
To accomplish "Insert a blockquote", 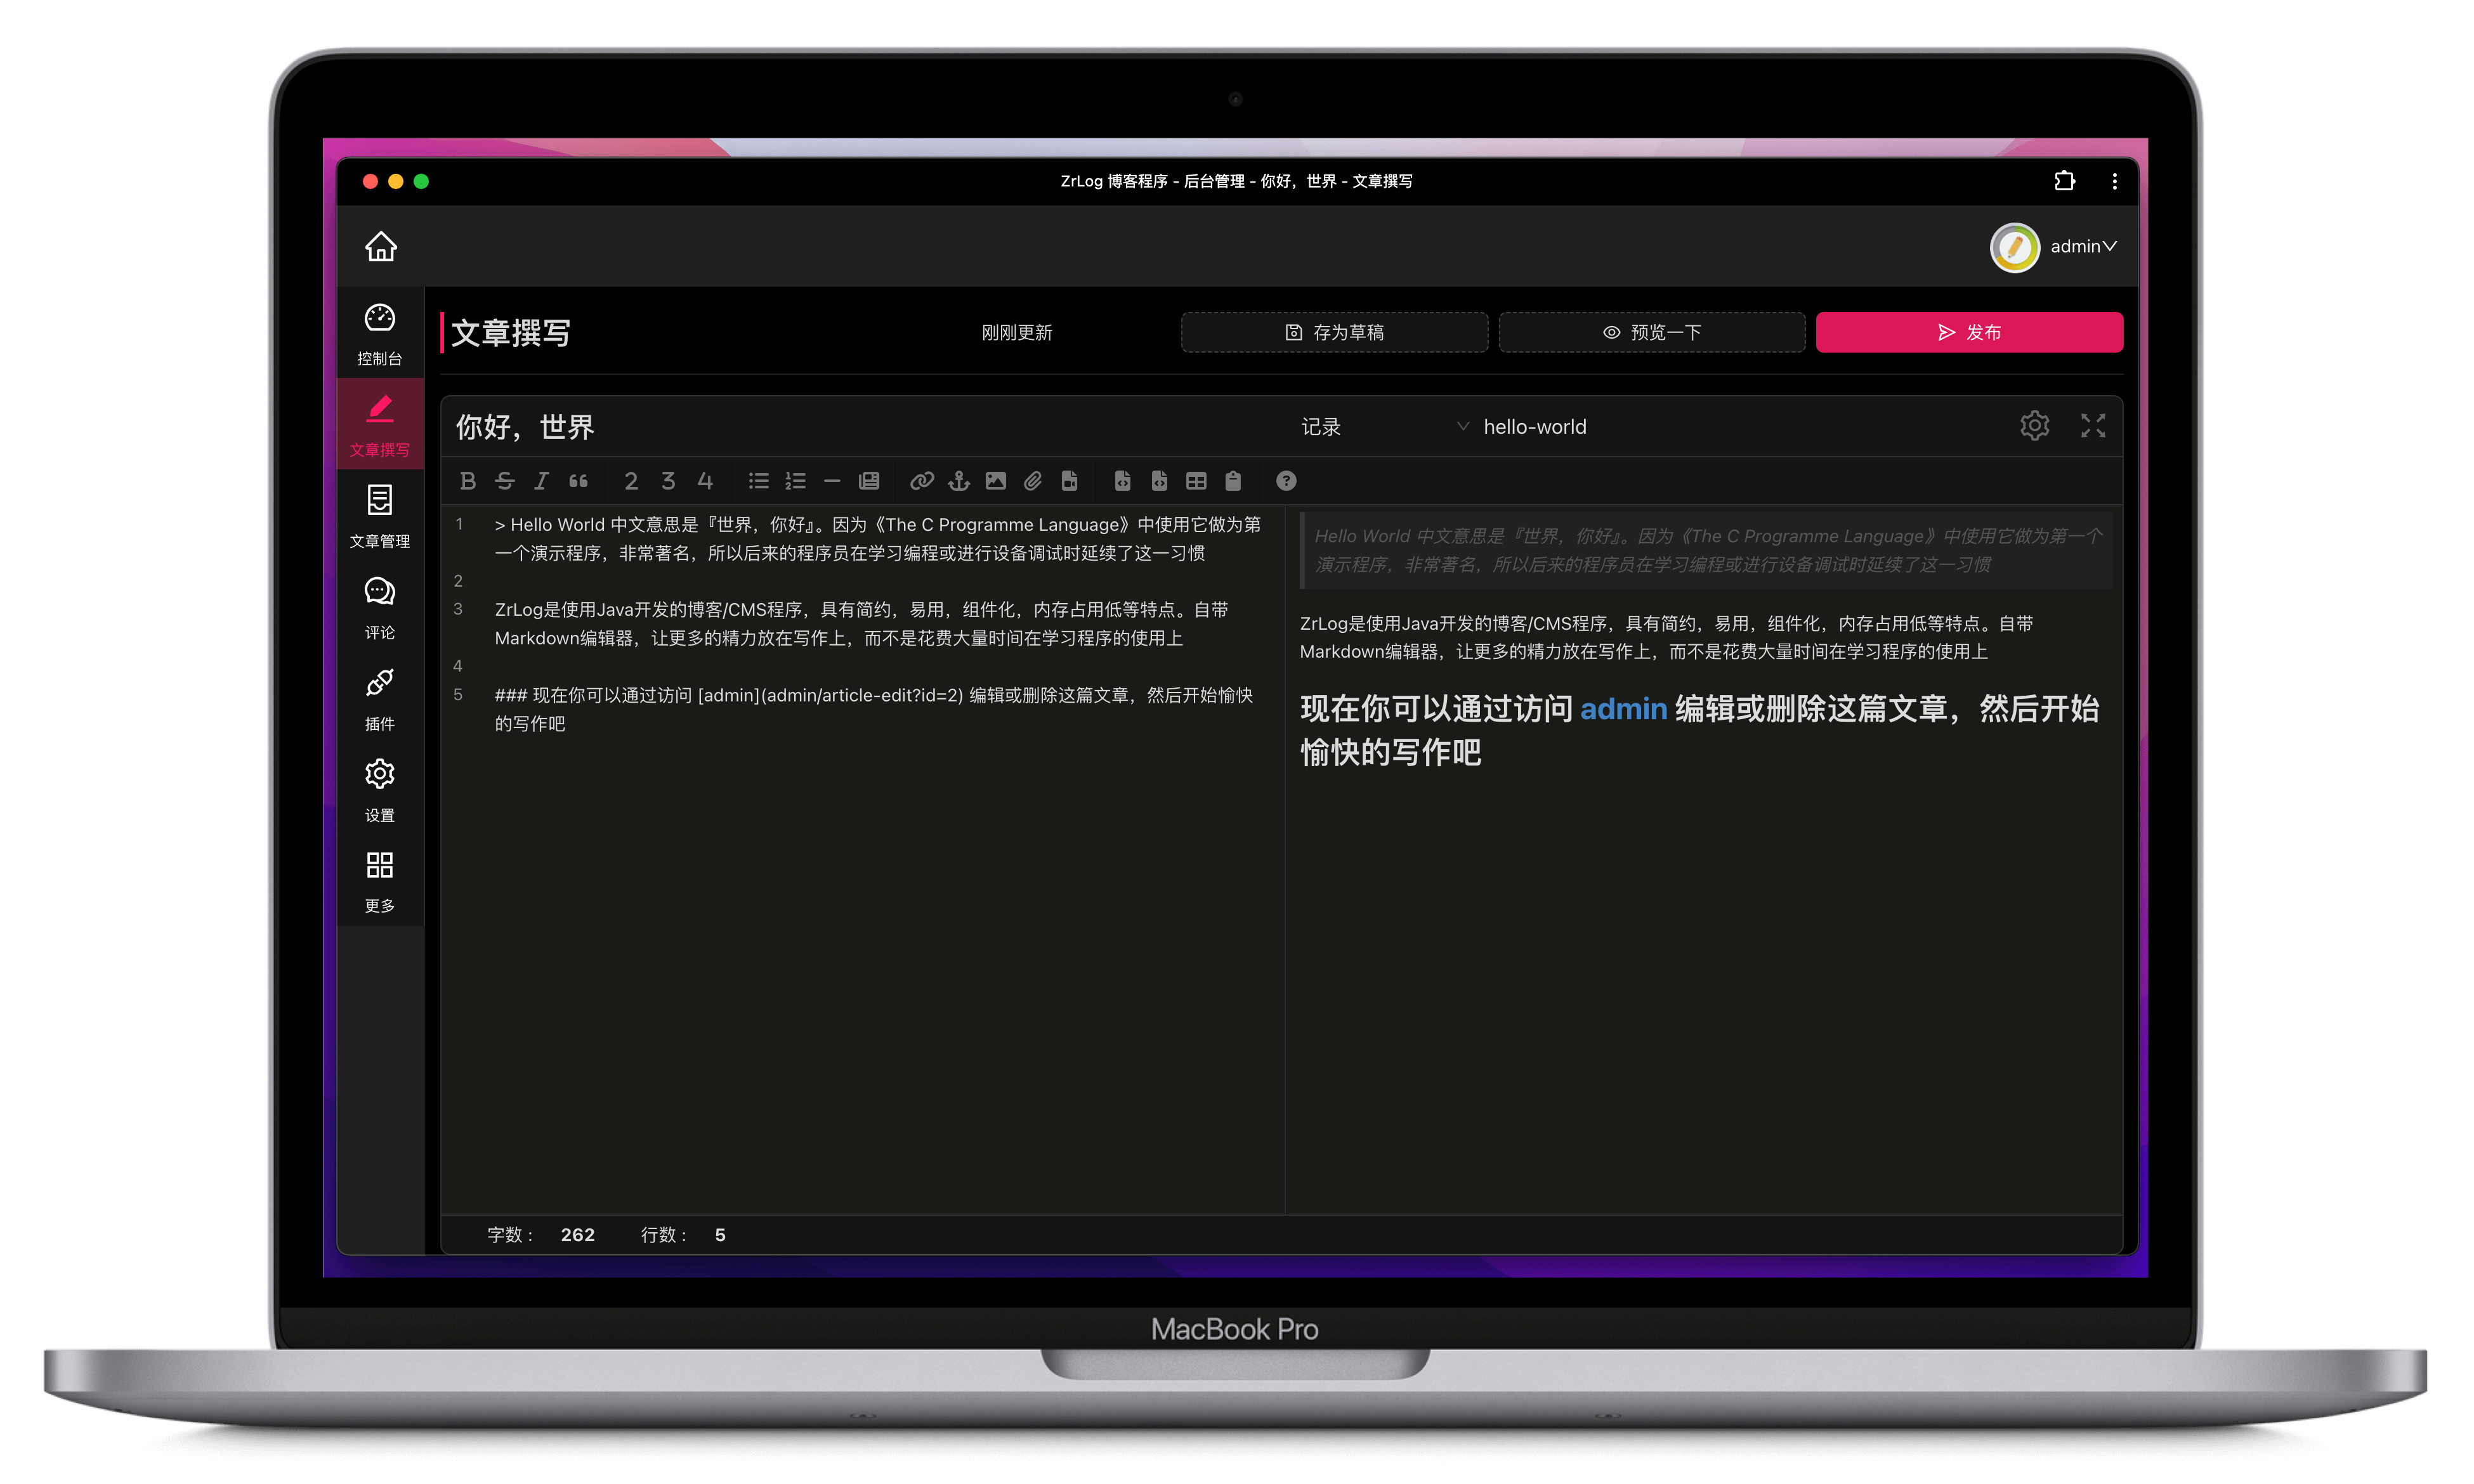I will (x=578, y=481).
